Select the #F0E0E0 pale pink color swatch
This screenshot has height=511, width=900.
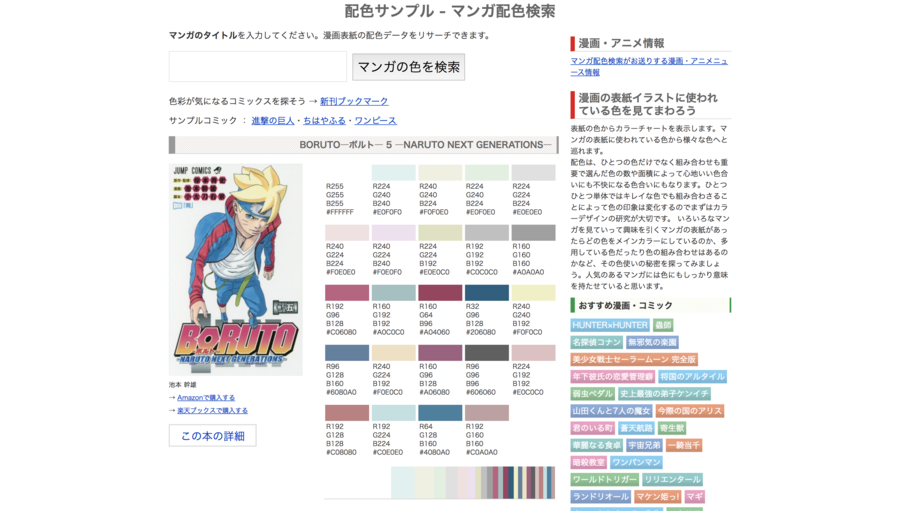pos(347,233)
